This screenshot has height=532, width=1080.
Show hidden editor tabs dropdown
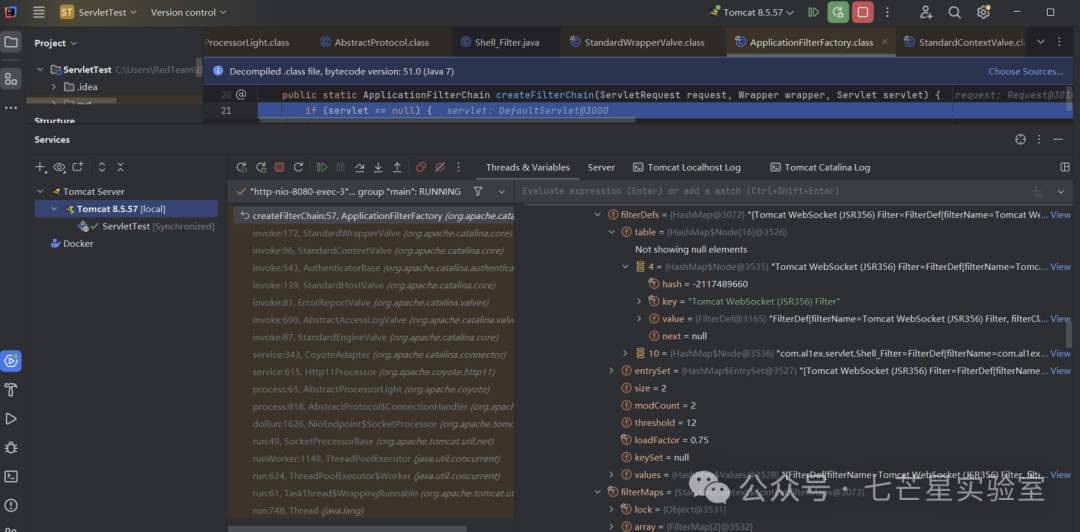click(x=1041, y=42)
